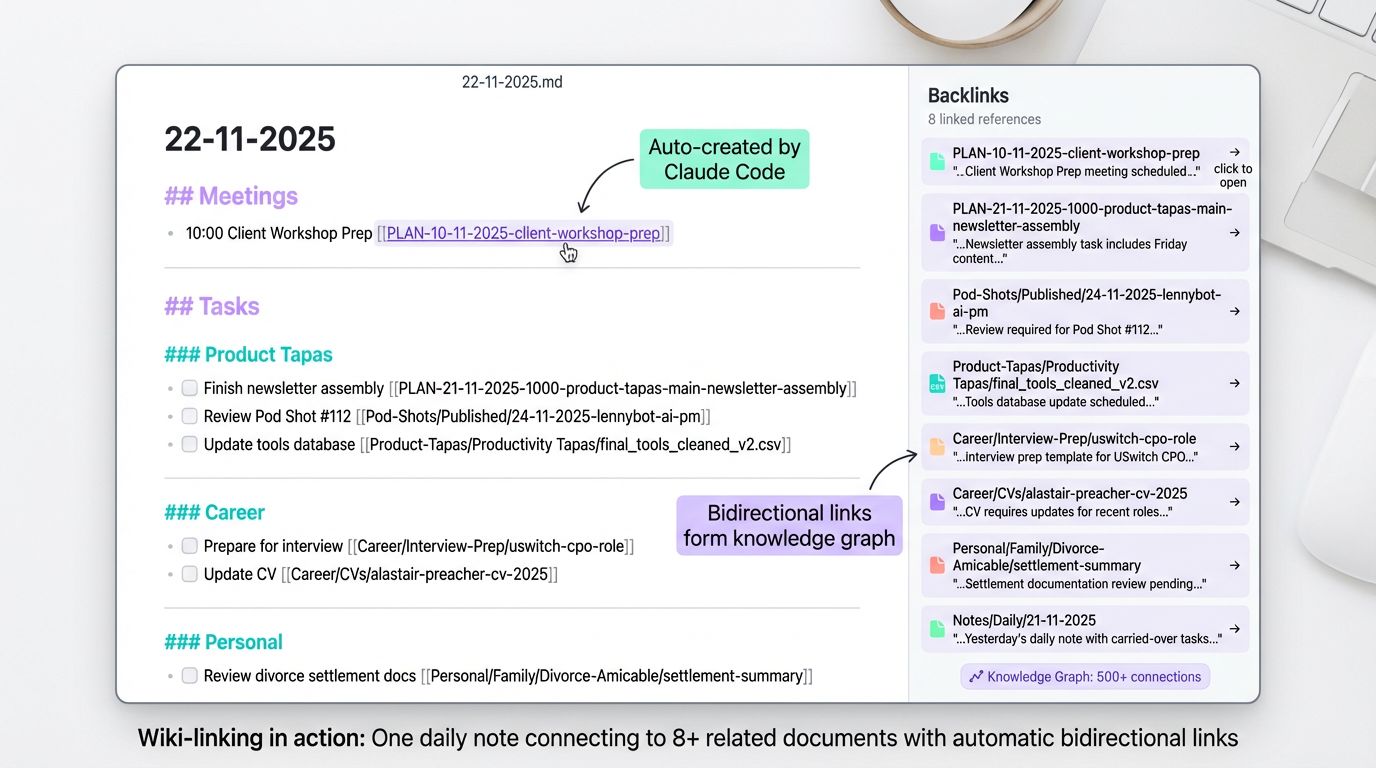Click the ### Career heading

point(214,513)
